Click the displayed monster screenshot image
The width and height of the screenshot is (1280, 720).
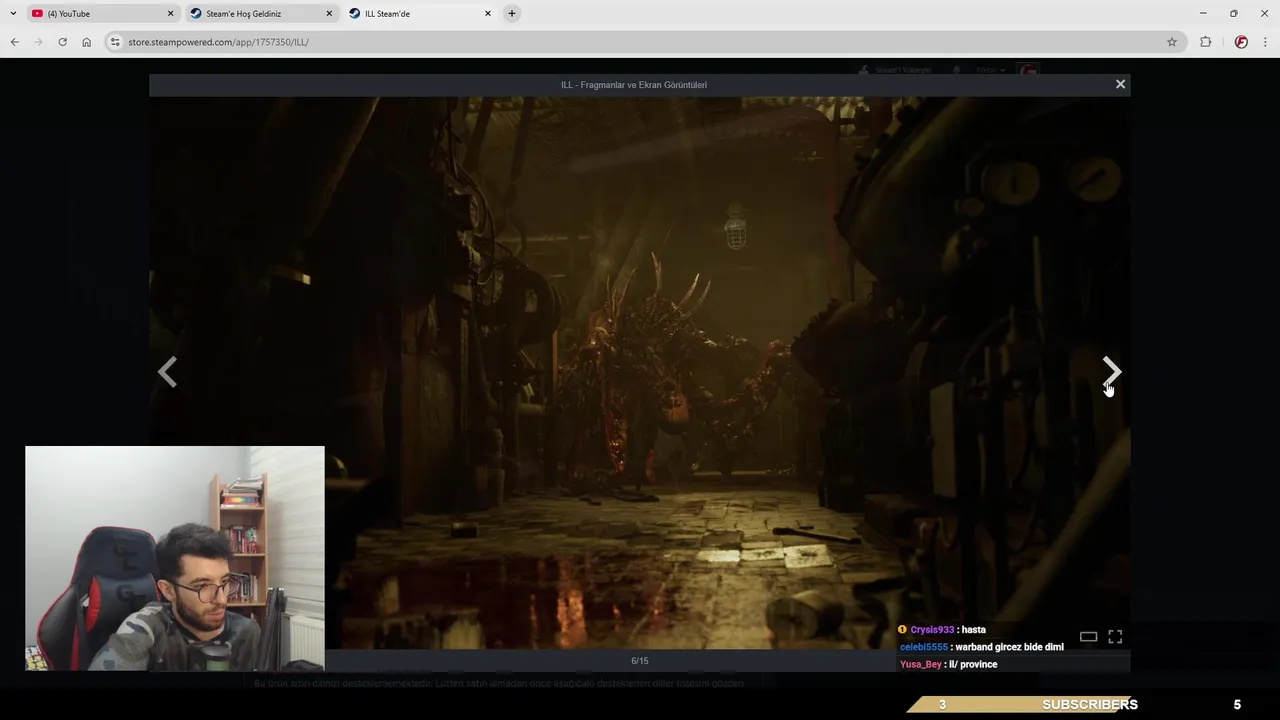(x=640, y=373)
